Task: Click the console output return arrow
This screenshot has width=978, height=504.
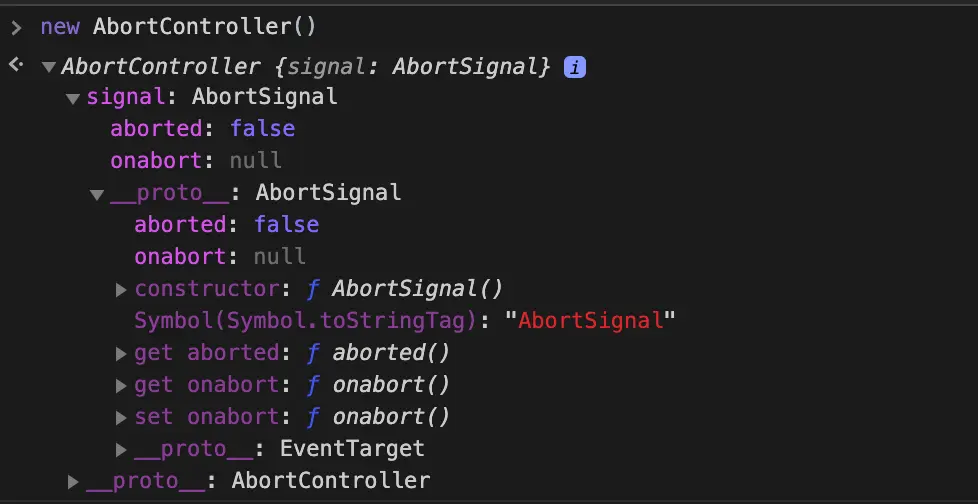Action: (16, 66)
